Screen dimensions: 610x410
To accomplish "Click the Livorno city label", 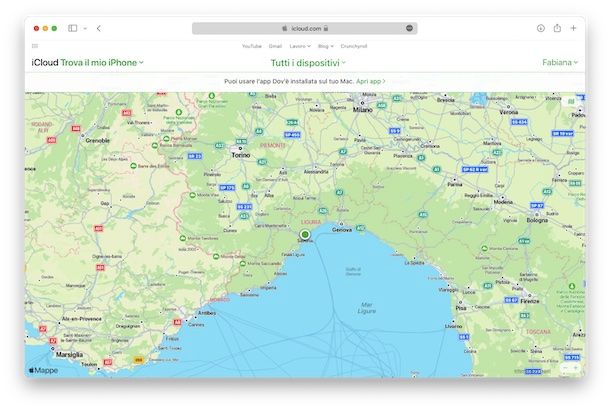I will pyautogui.click(x=454, y=326).
